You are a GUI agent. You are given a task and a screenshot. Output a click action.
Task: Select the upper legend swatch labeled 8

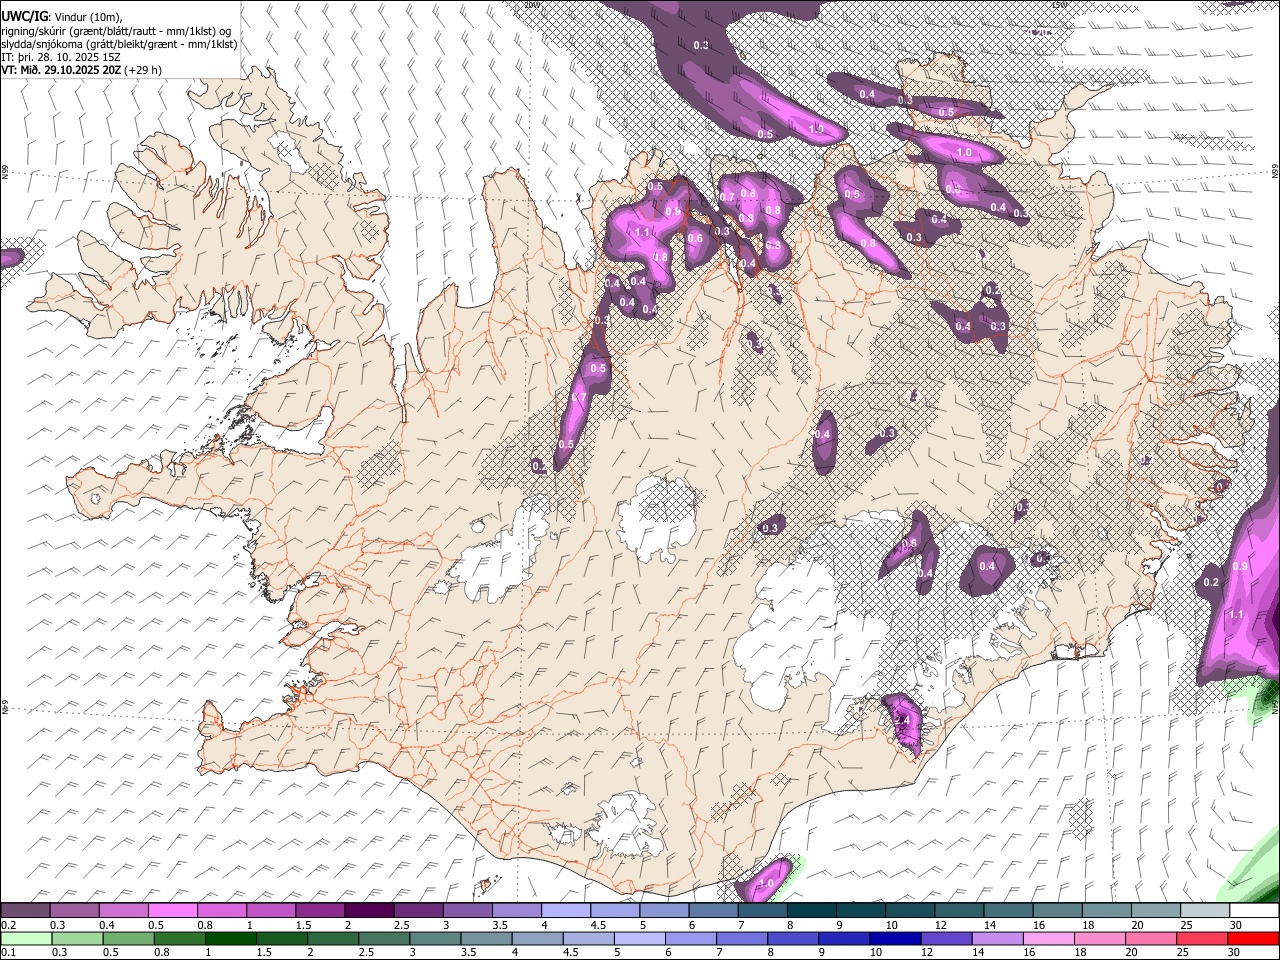[812, 910]
